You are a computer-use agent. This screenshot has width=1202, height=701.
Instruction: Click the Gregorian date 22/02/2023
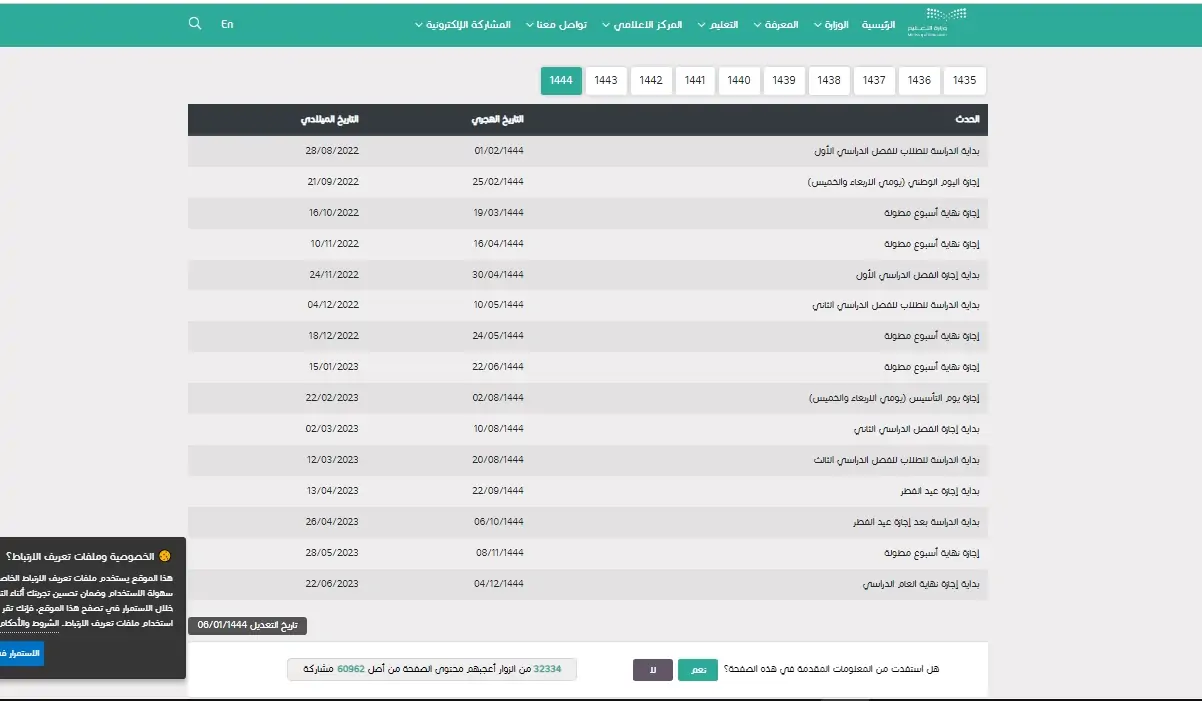(x=333, y=398)
